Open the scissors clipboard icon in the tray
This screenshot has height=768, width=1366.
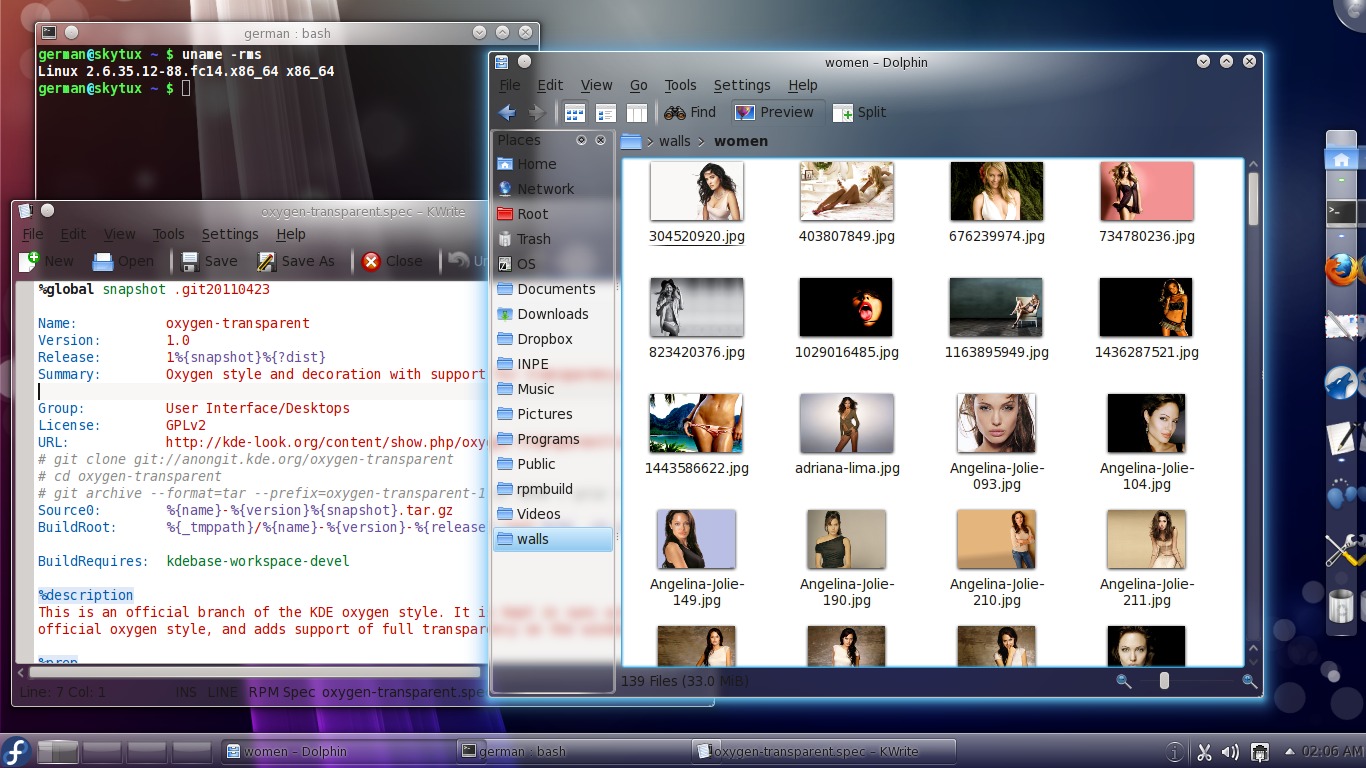[1204, 752]
